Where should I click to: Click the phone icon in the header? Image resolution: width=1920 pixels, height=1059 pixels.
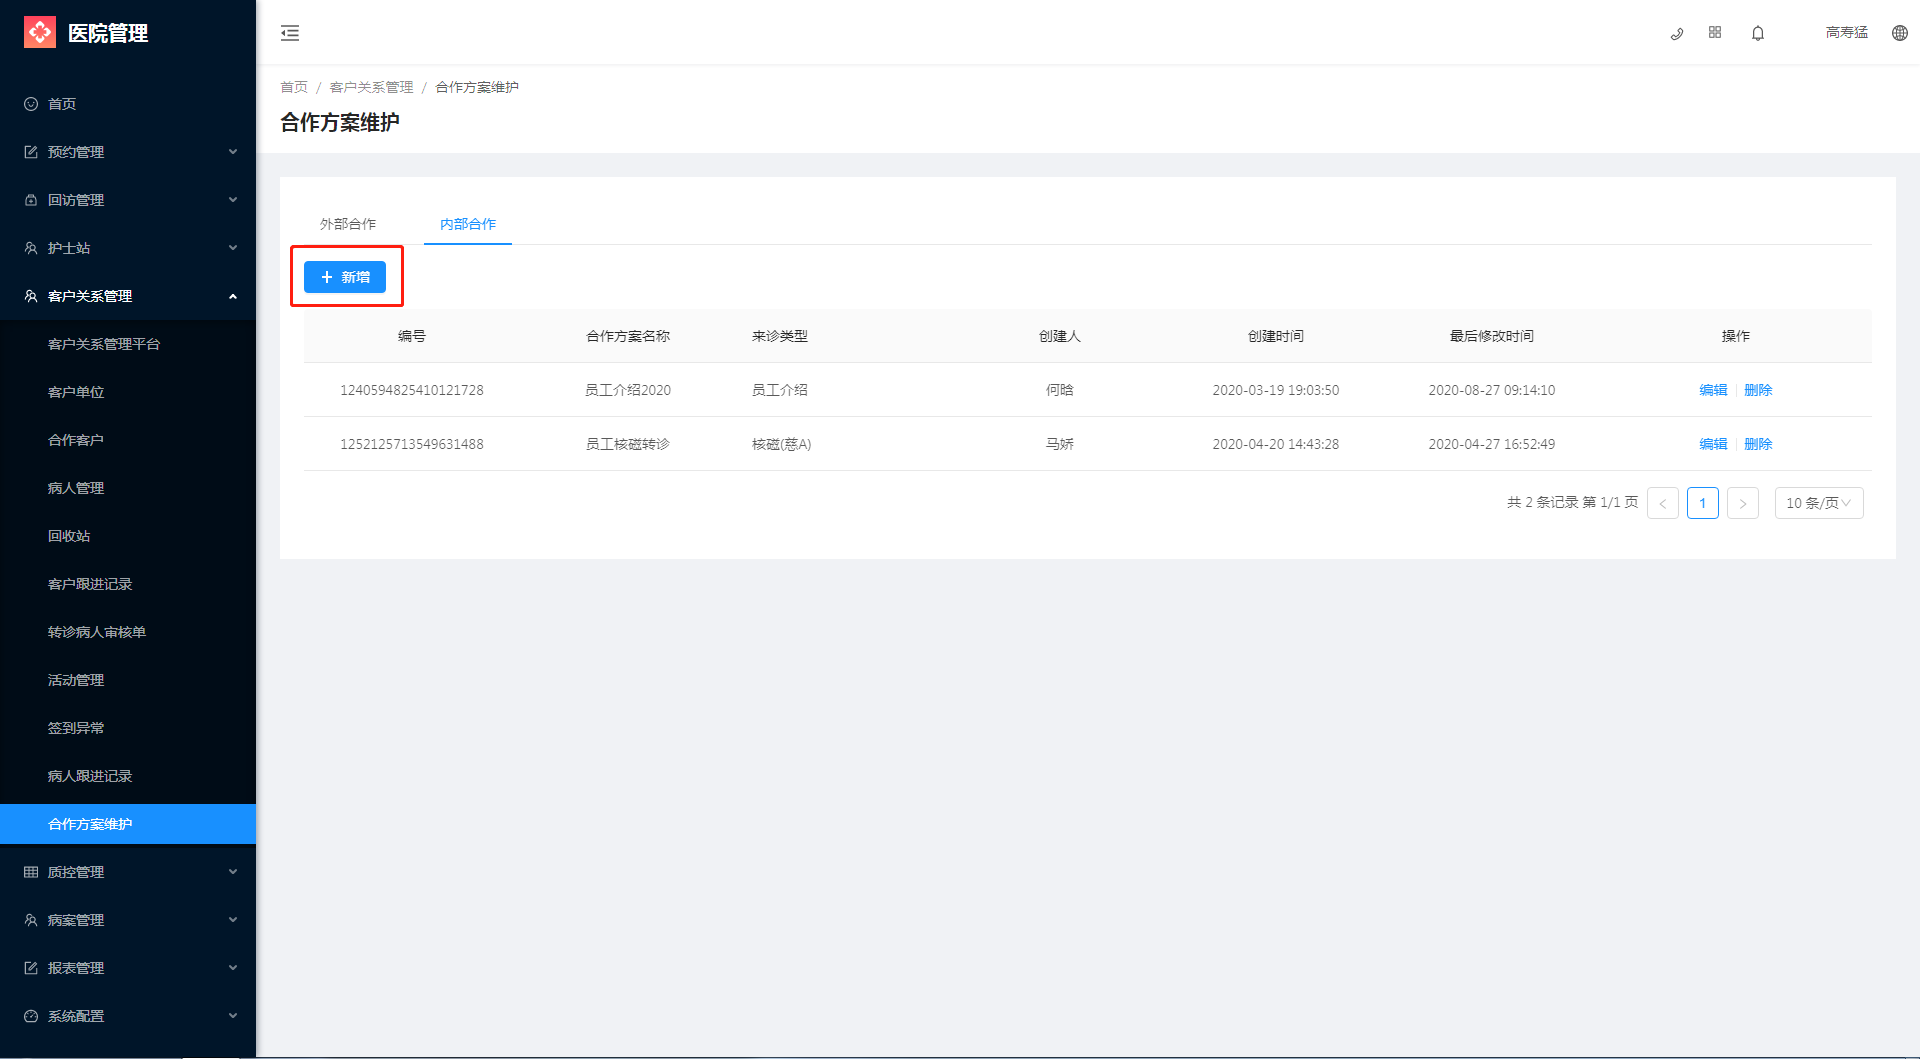tap(1677, 33)
